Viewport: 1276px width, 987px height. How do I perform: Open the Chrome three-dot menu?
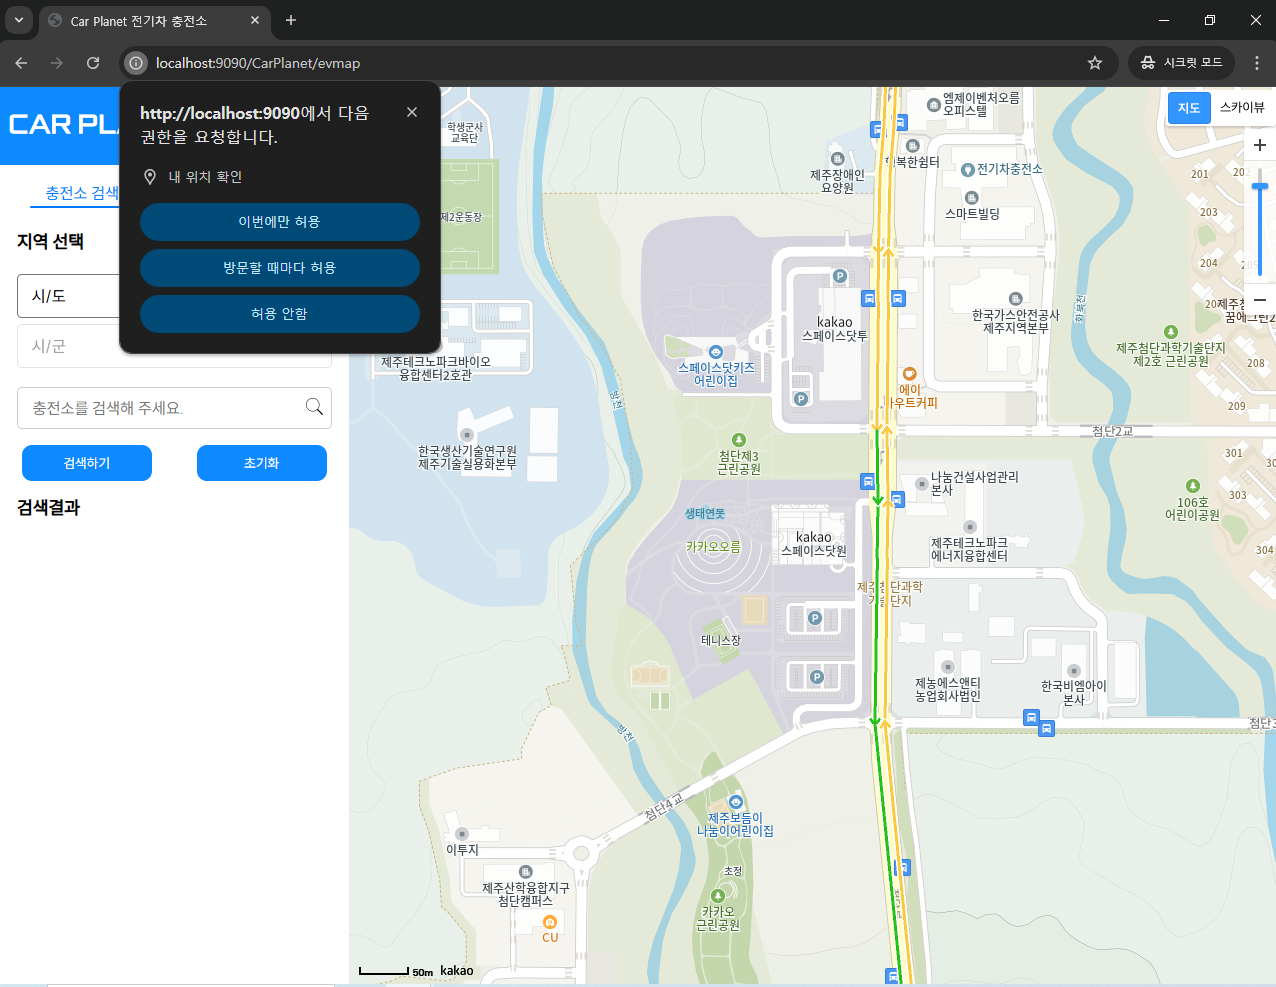point(1257,63)
